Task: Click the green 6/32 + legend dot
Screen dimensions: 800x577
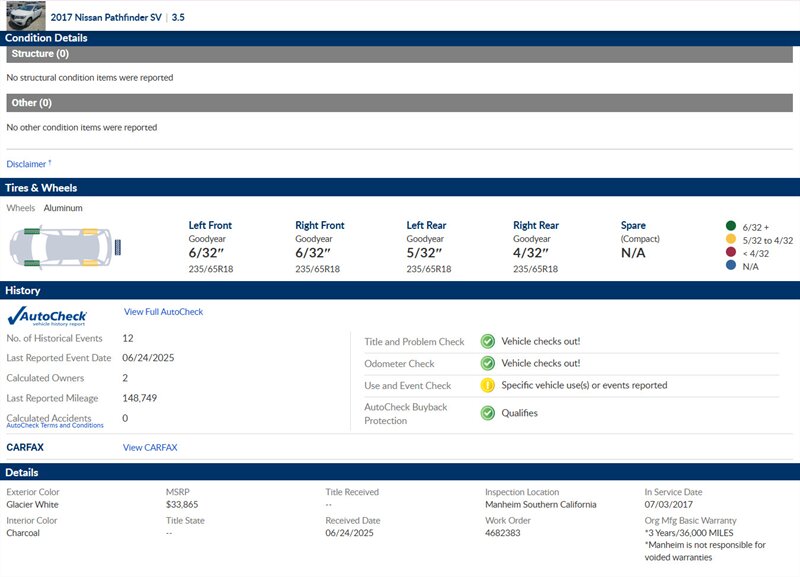Action: click(x=731, y=226)
